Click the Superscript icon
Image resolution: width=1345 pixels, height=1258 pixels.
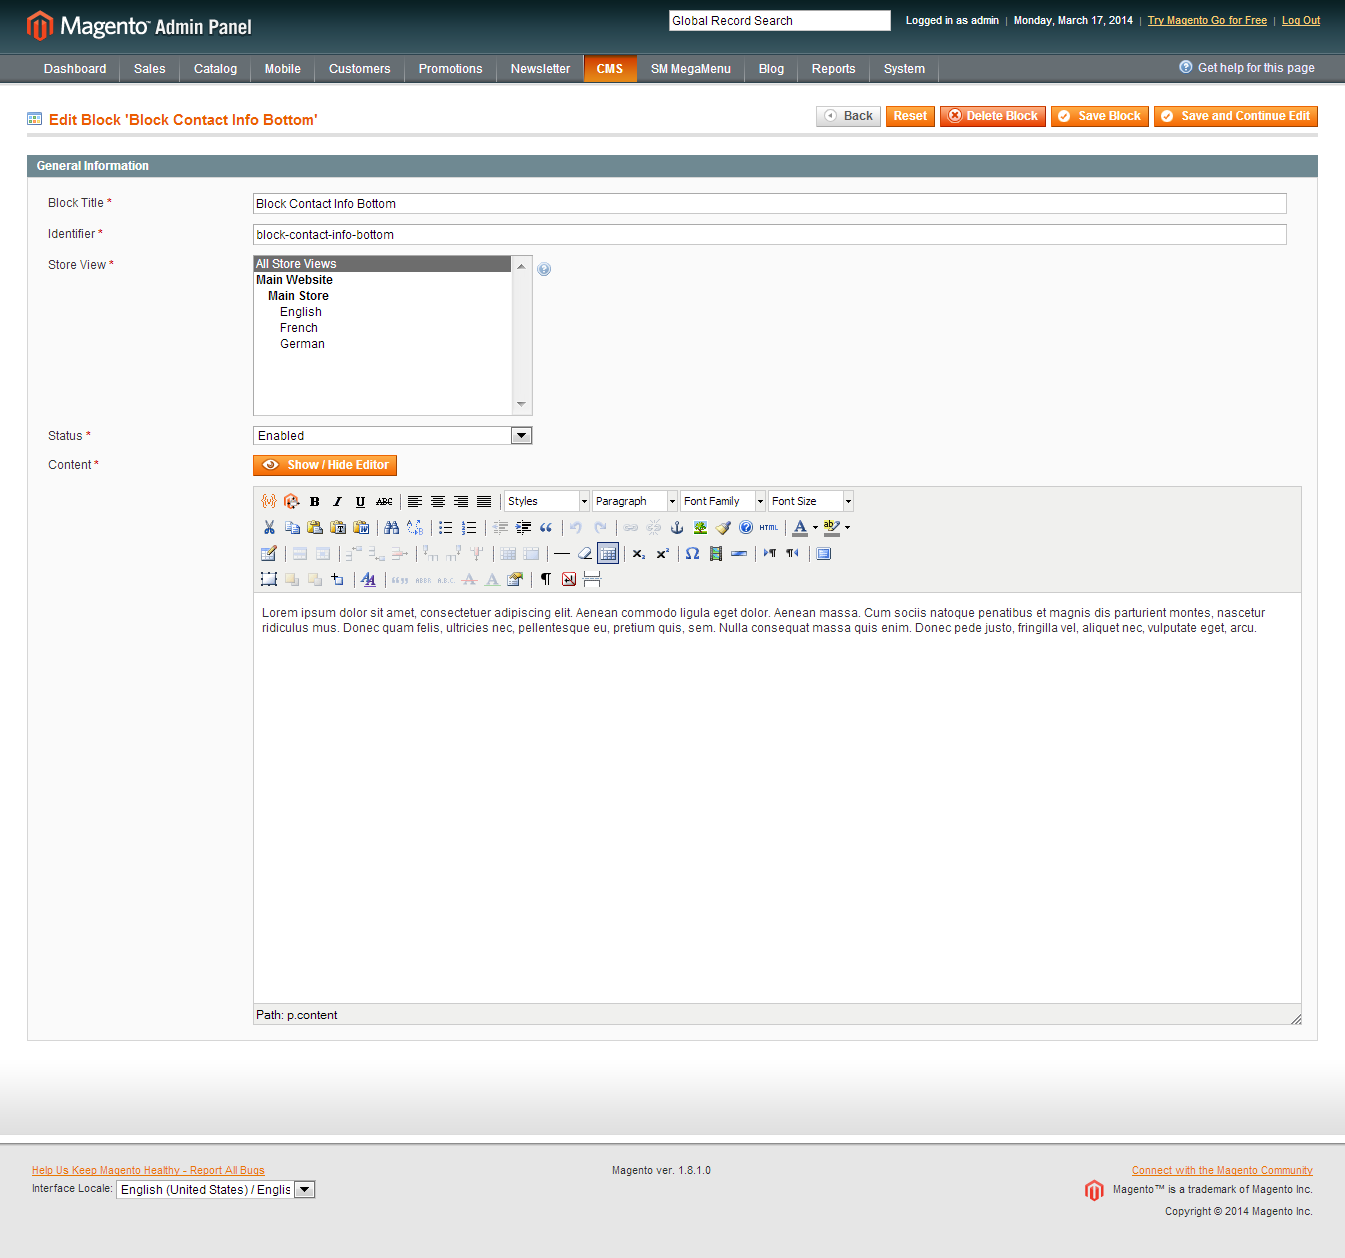(662, 553)
